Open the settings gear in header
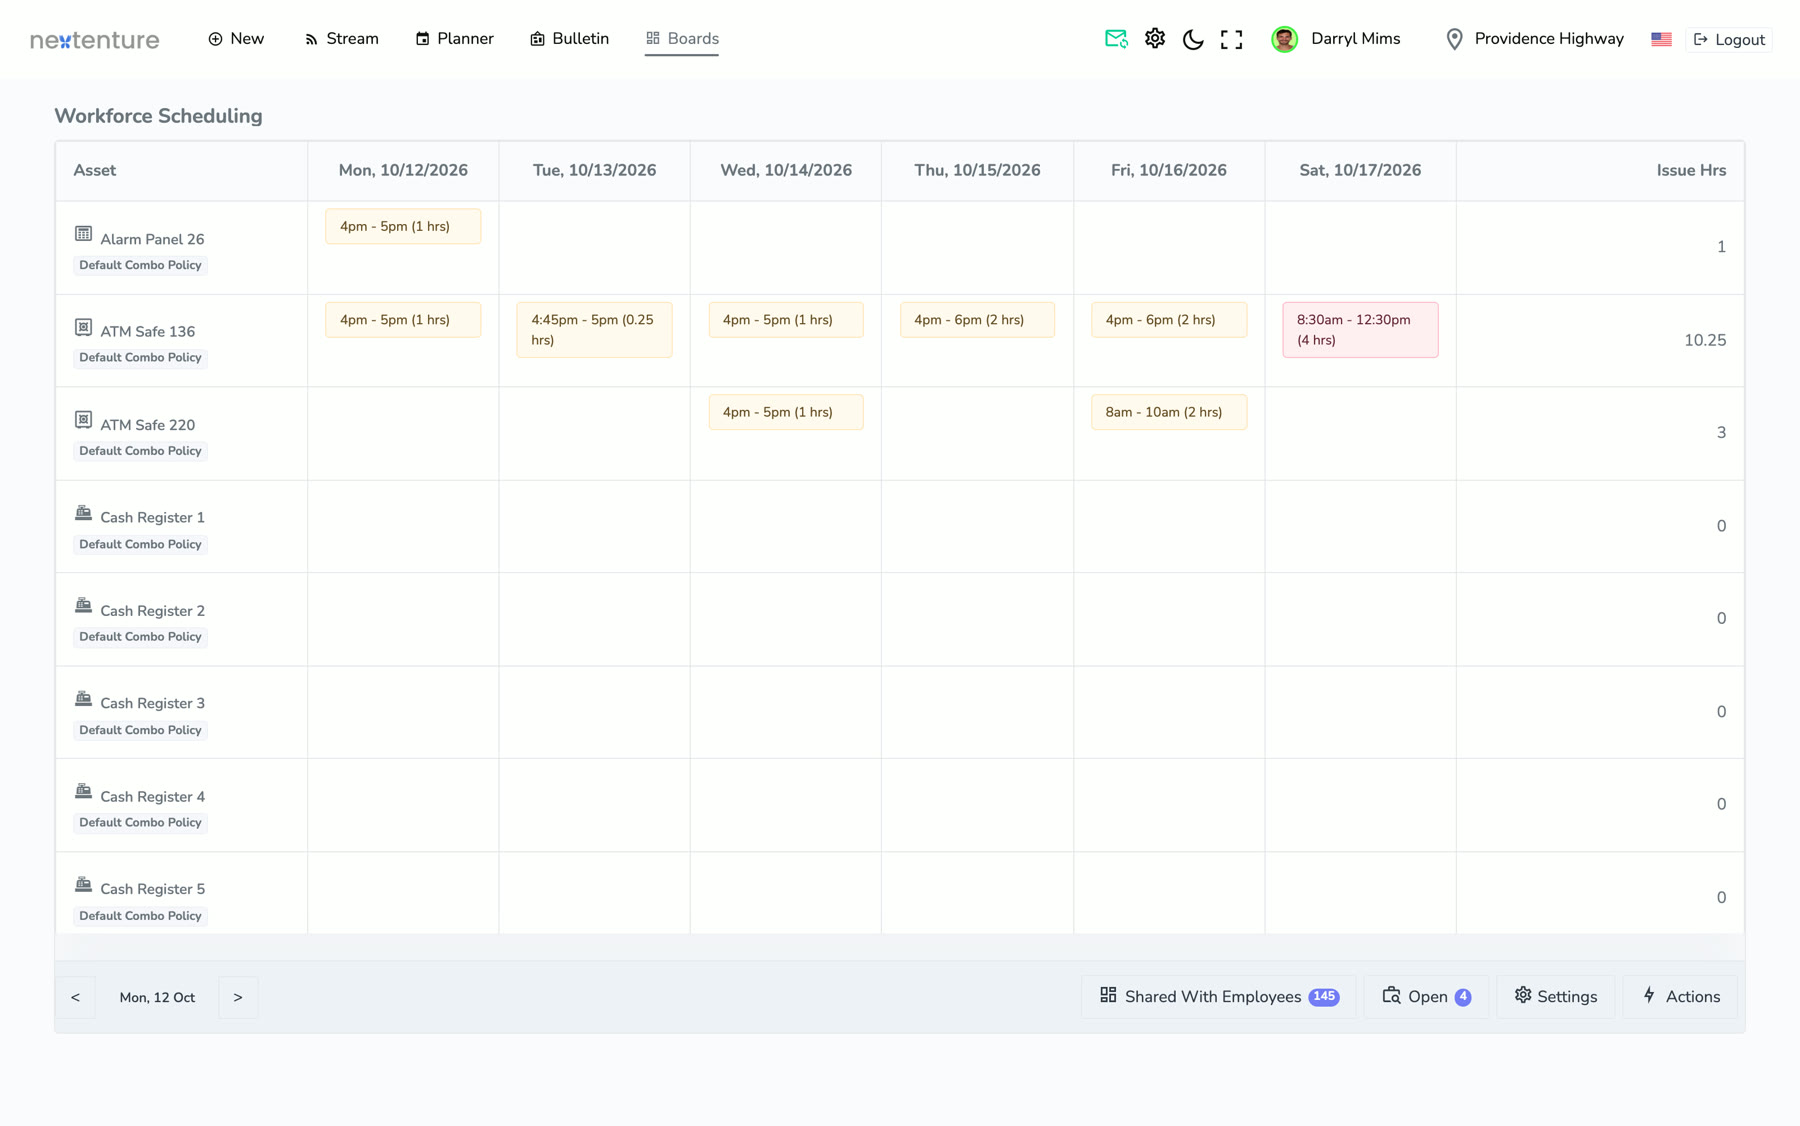1800x1126 pixels. pyautogui.click(x=1155, y=39)
